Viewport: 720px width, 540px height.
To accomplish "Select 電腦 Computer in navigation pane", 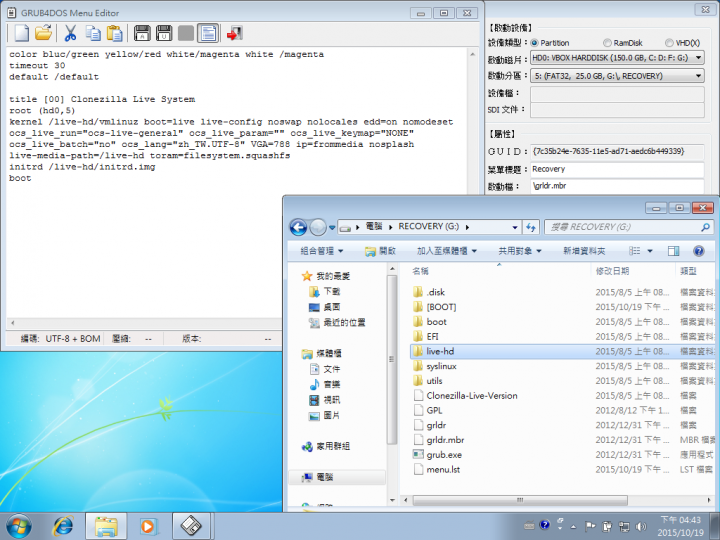I will coord(318,477).
